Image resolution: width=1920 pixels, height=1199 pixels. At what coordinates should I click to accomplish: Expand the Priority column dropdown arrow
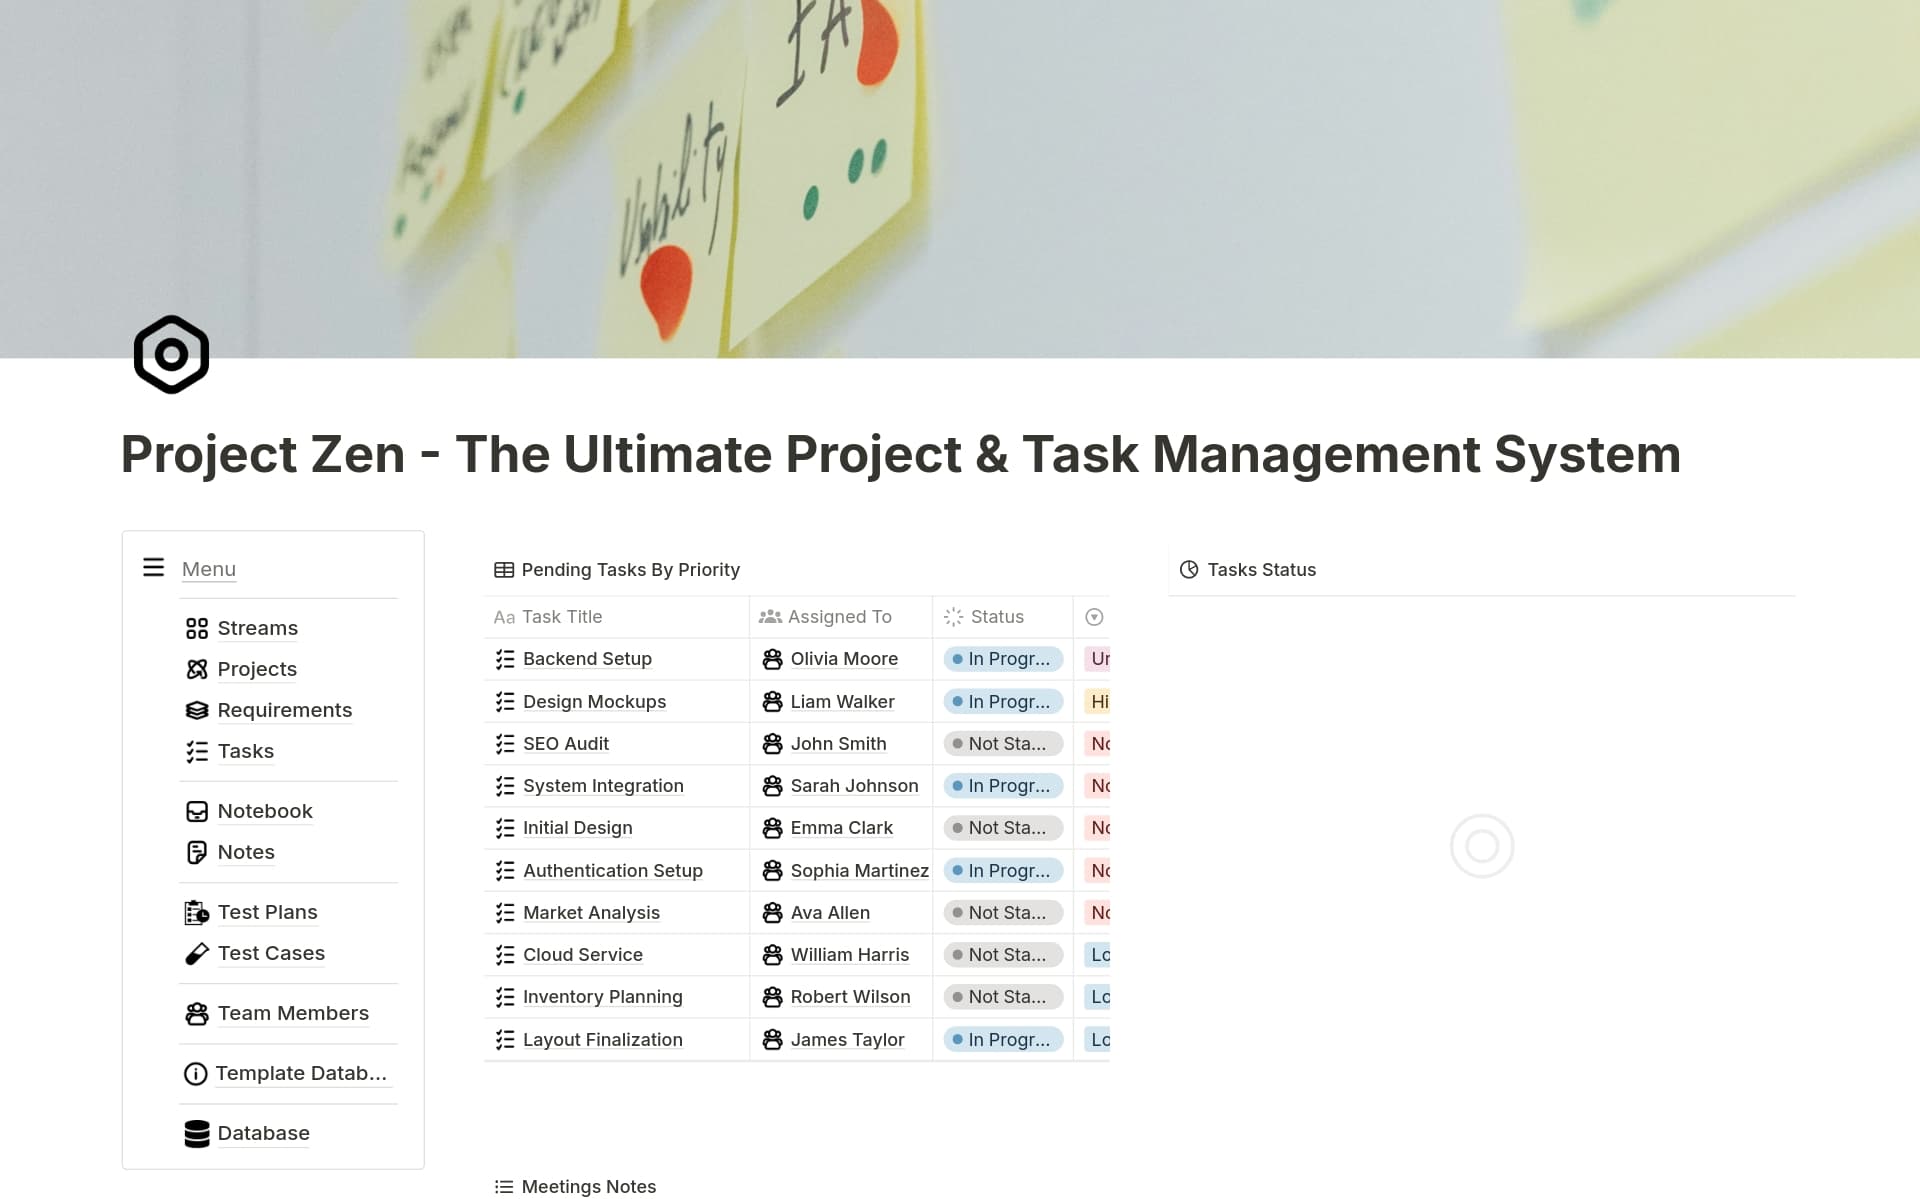(1093, 617)
